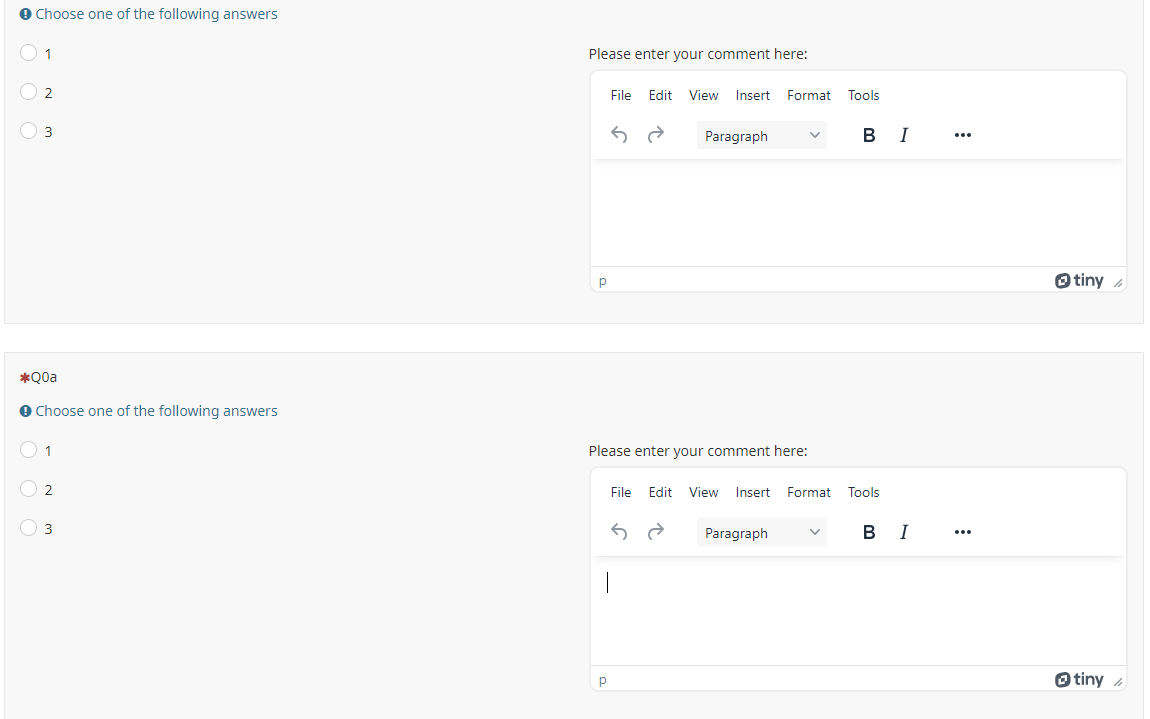Toggle bold in the upper comment editor
Screen dimensions: 1150x719
click(869, 135)
